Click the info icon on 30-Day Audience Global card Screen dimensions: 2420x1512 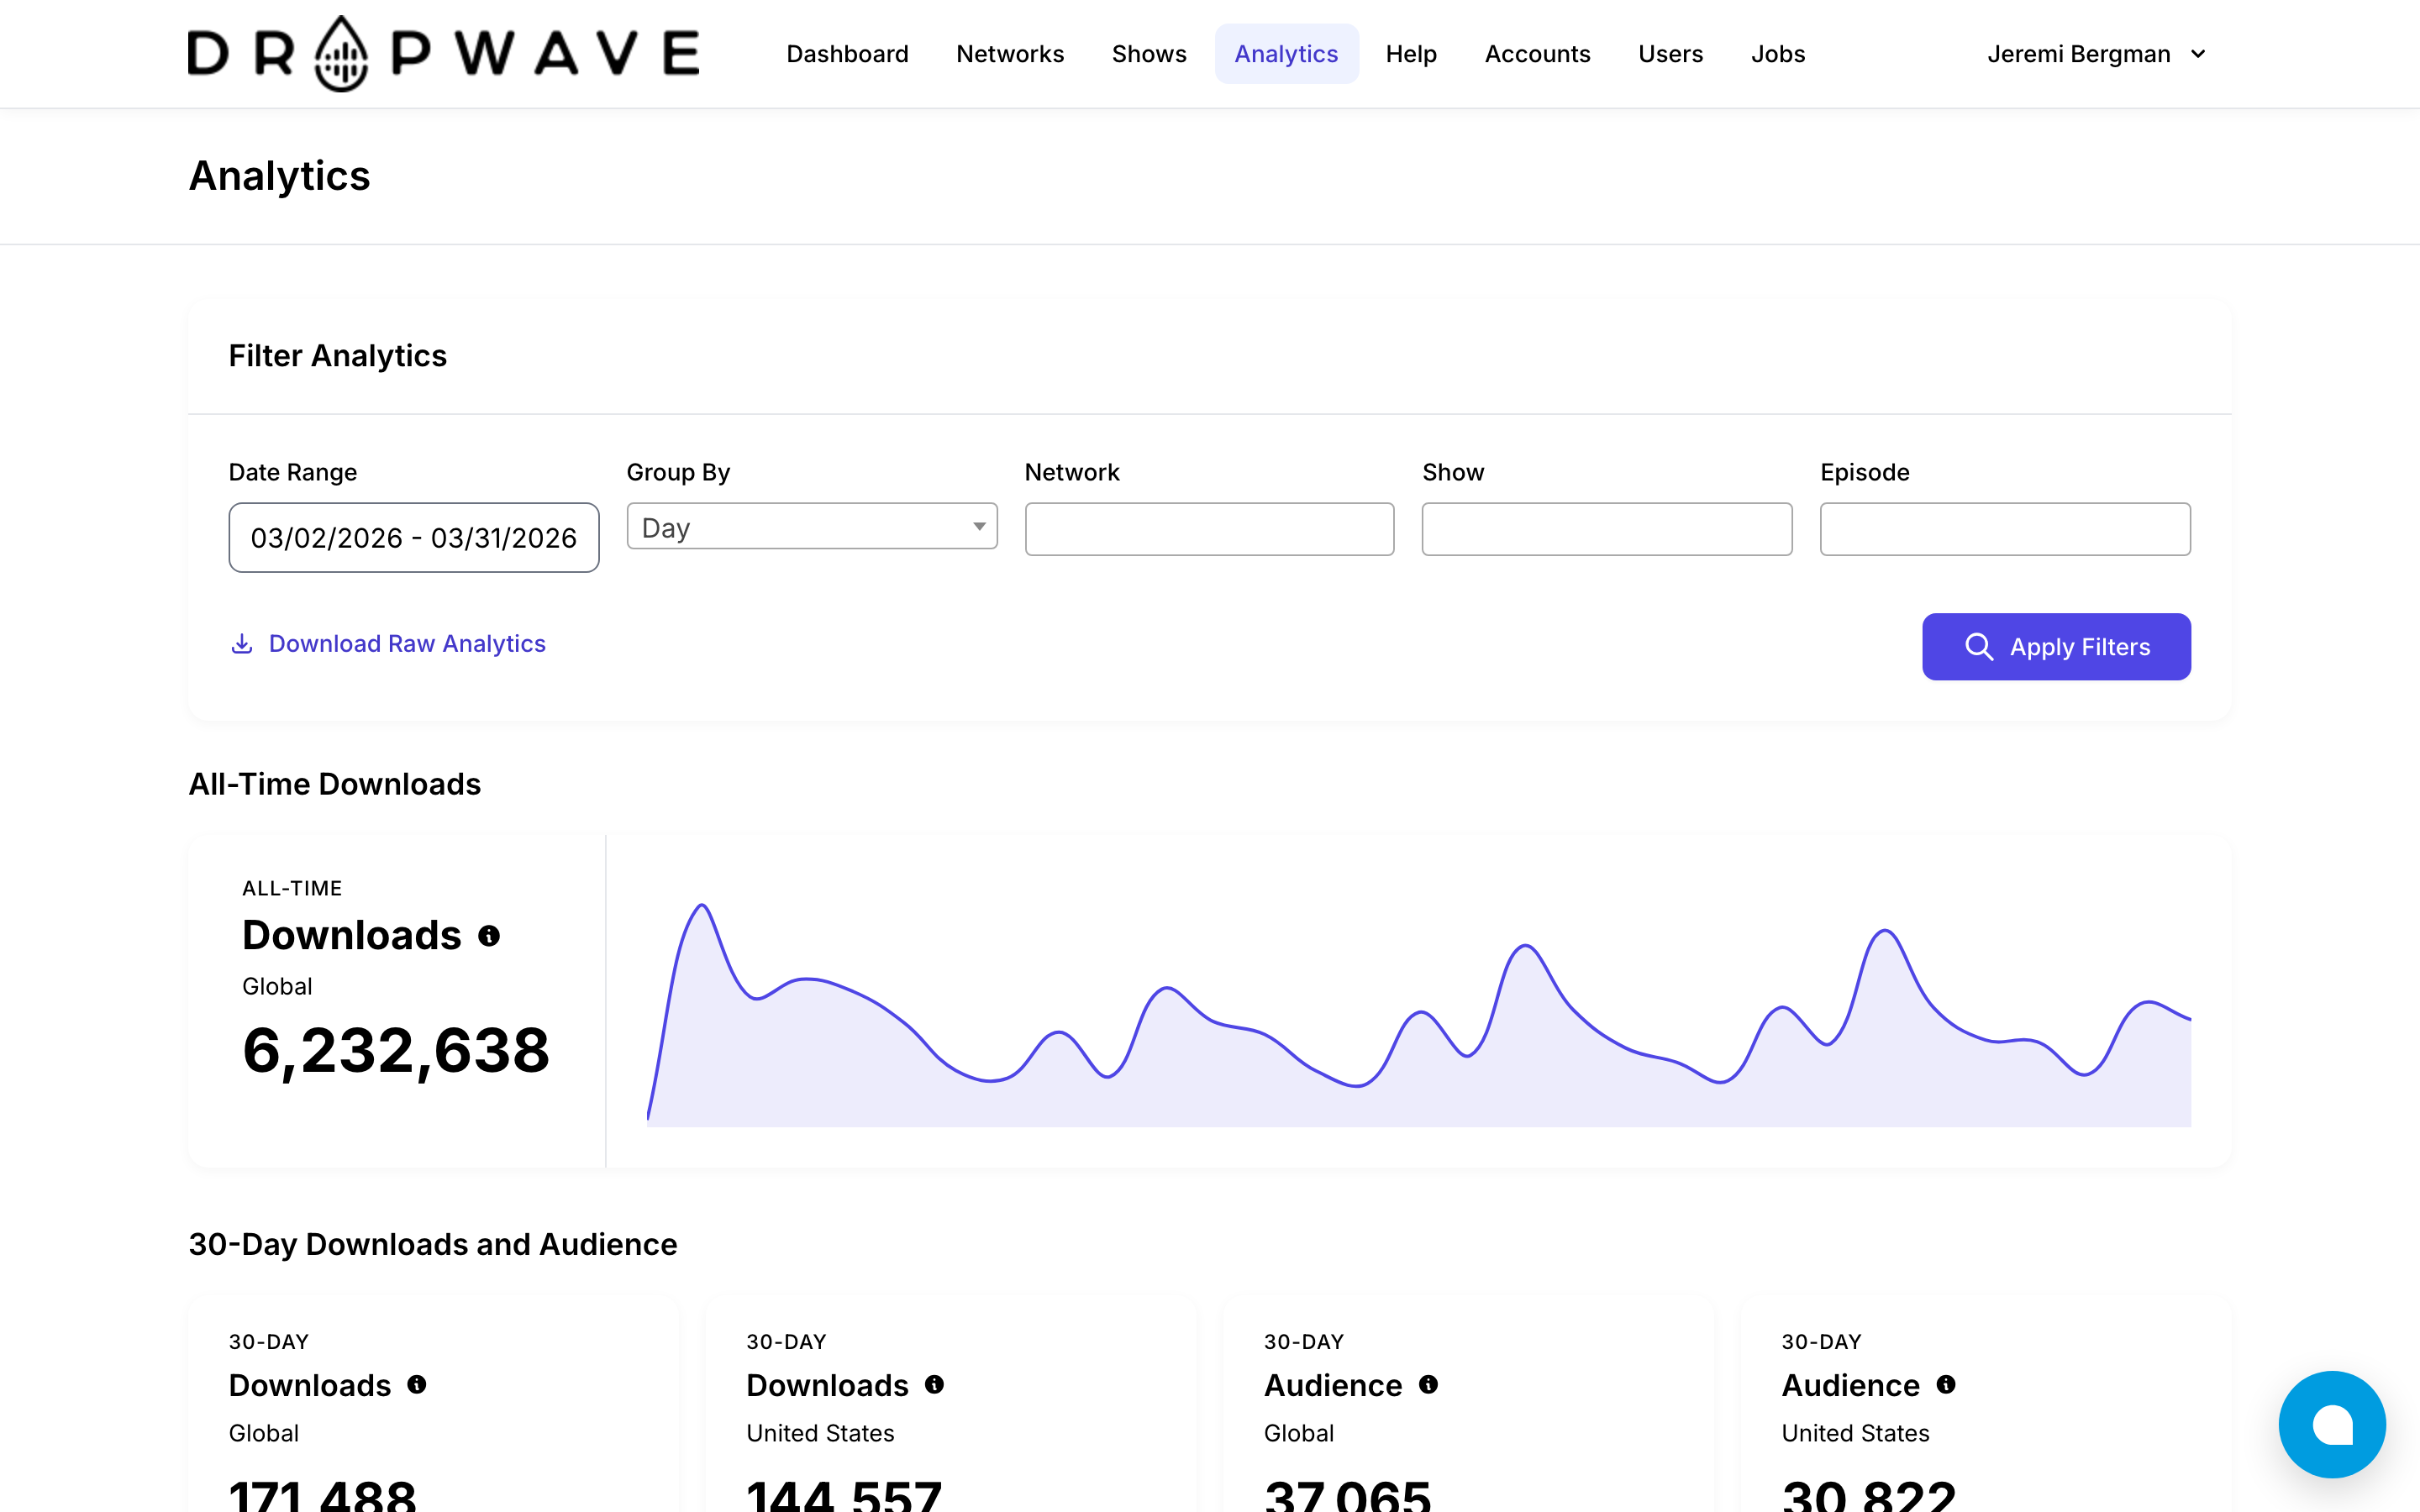coord(1428,1385)
